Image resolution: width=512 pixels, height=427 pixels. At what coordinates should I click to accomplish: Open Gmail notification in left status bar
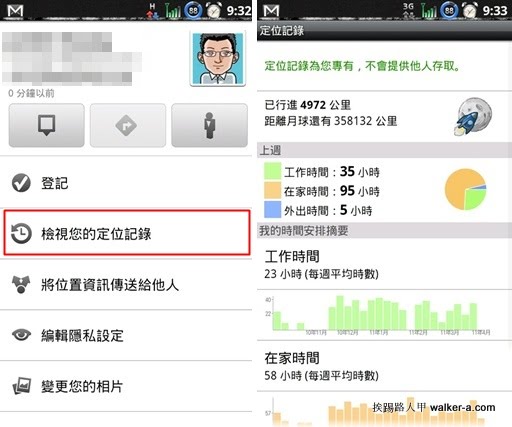[x=15, y=11]
